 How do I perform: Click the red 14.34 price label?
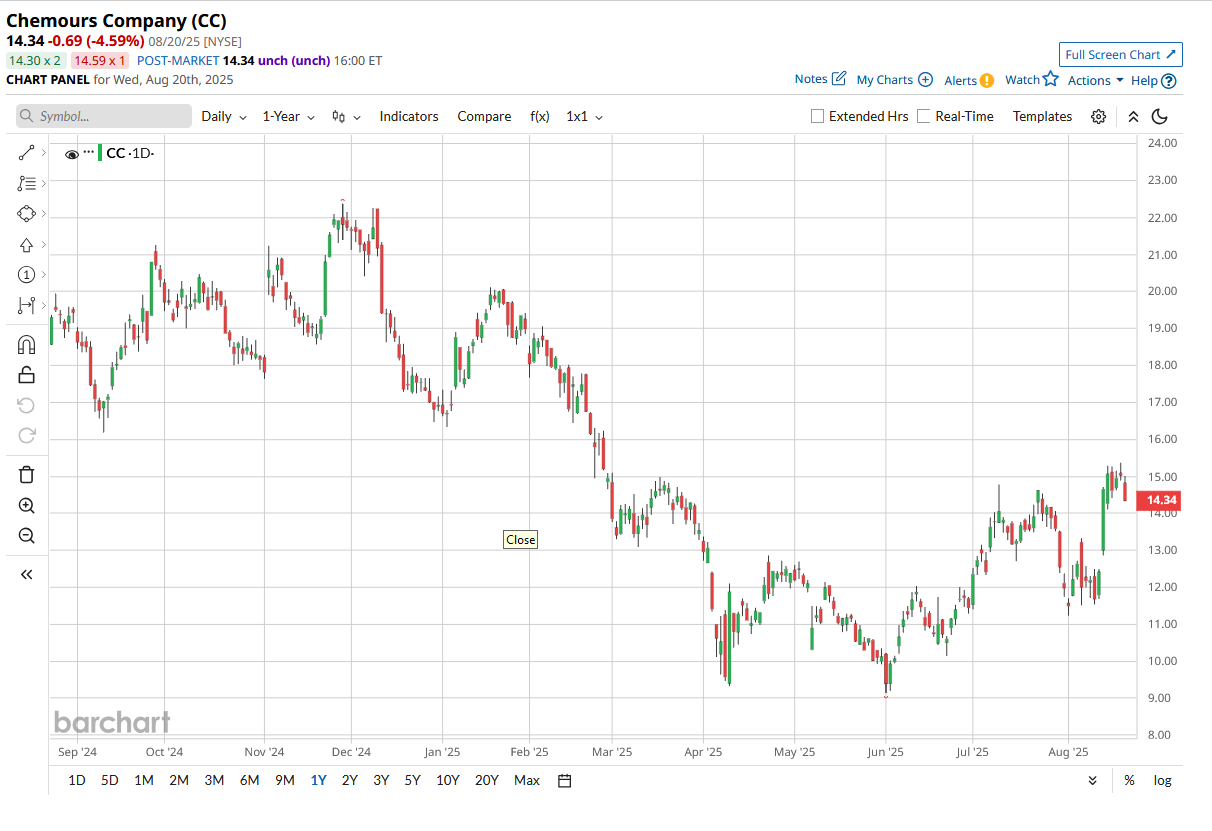click(1161, 500)
